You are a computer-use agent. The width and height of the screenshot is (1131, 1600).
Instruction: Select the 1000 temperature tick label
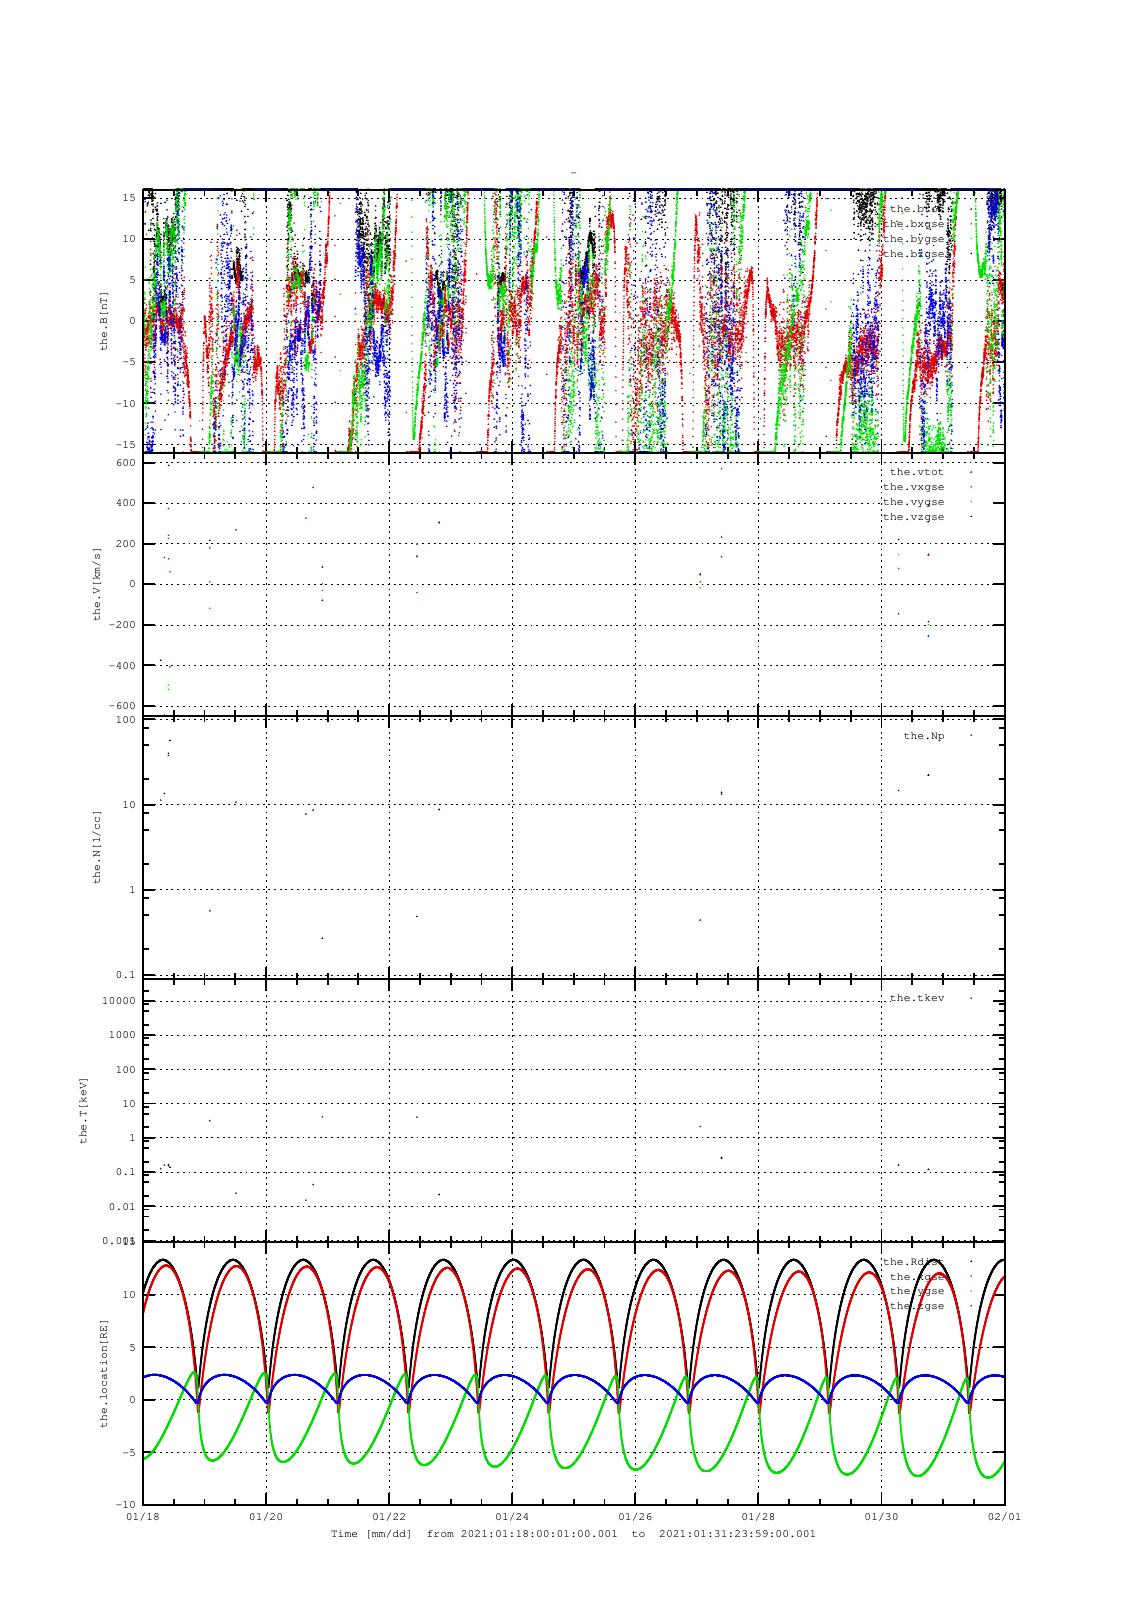122,1035
